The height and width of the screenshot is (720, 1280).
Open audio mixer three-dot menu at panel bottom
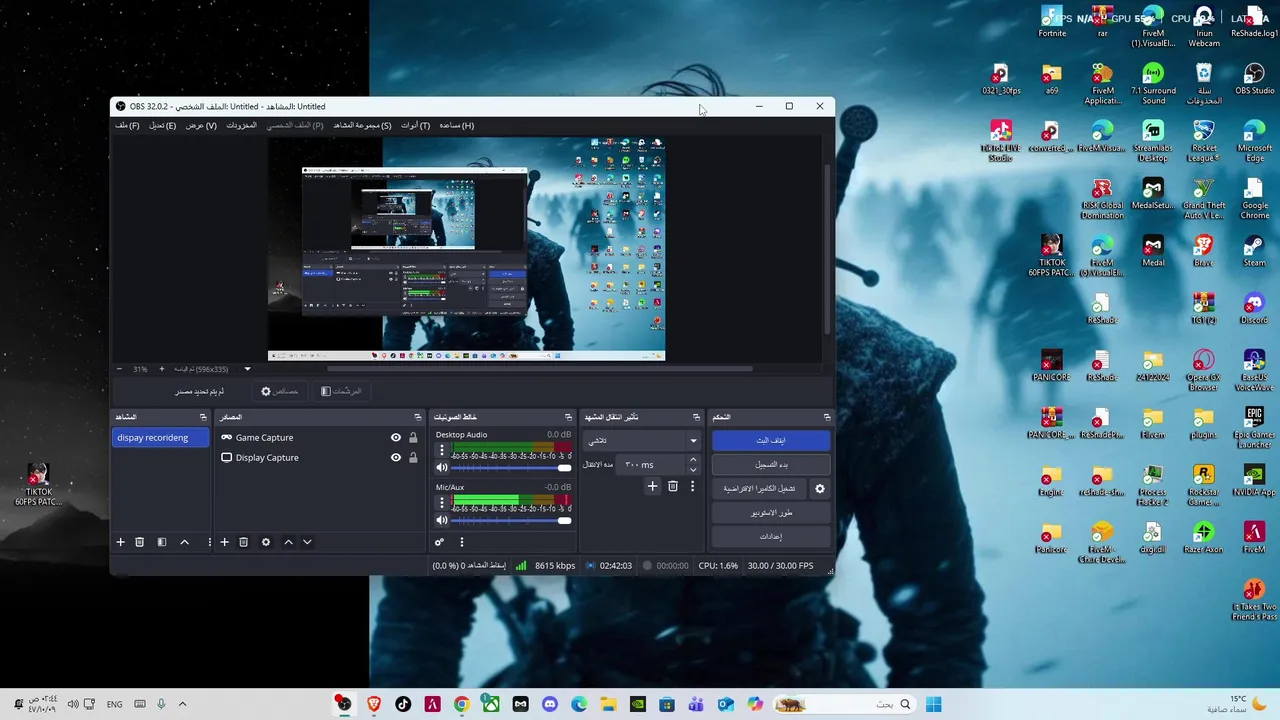tap(461, 542)
